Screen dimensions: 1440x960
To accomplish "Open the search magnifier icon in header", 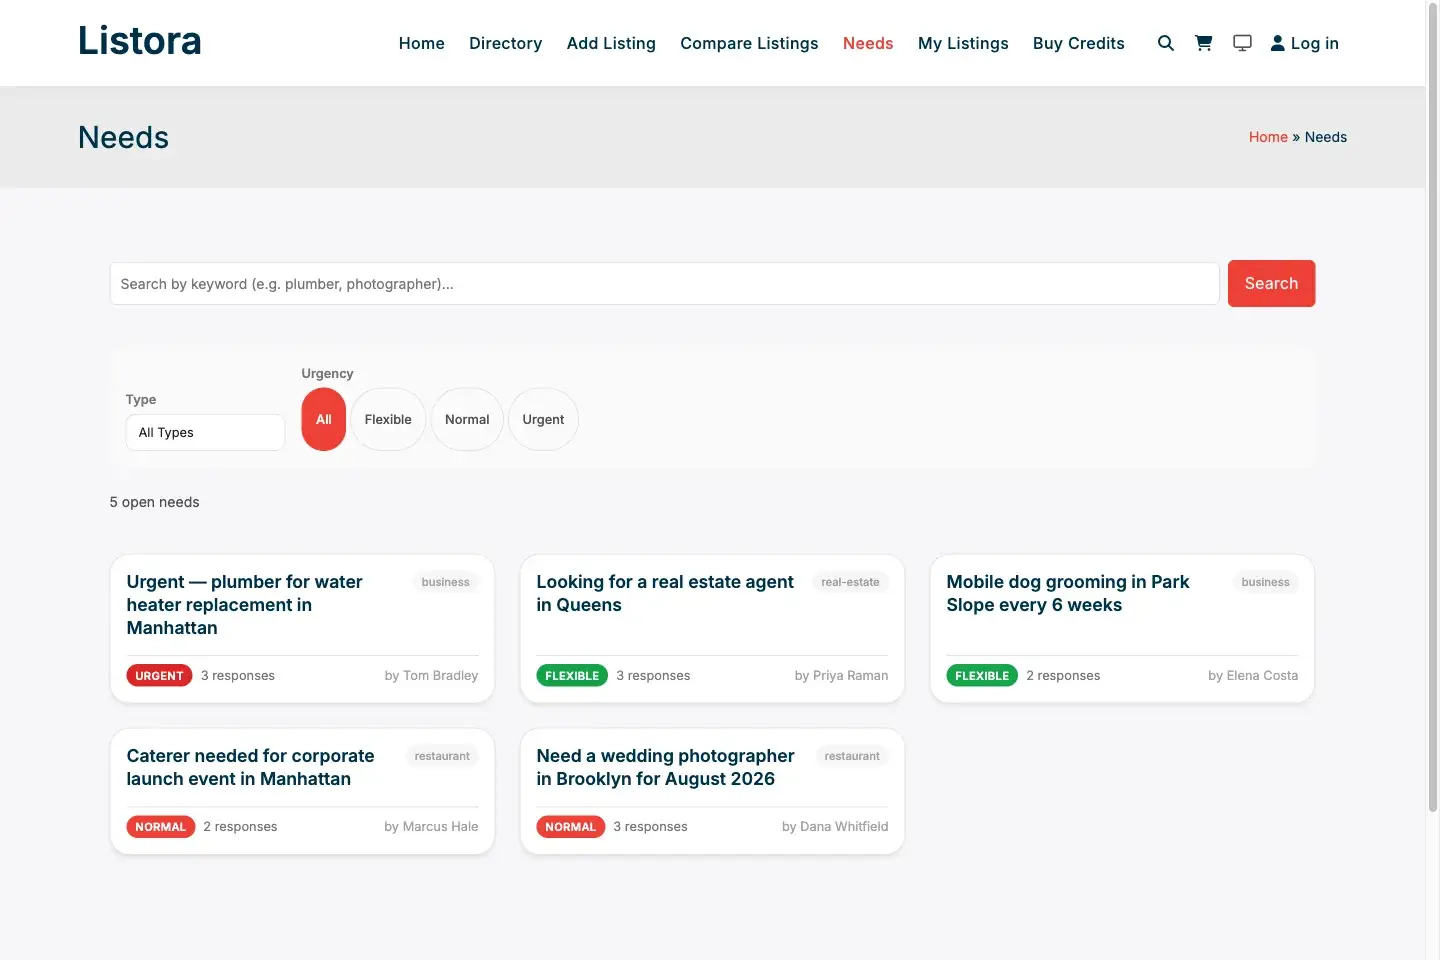I will click(1165, 43).
